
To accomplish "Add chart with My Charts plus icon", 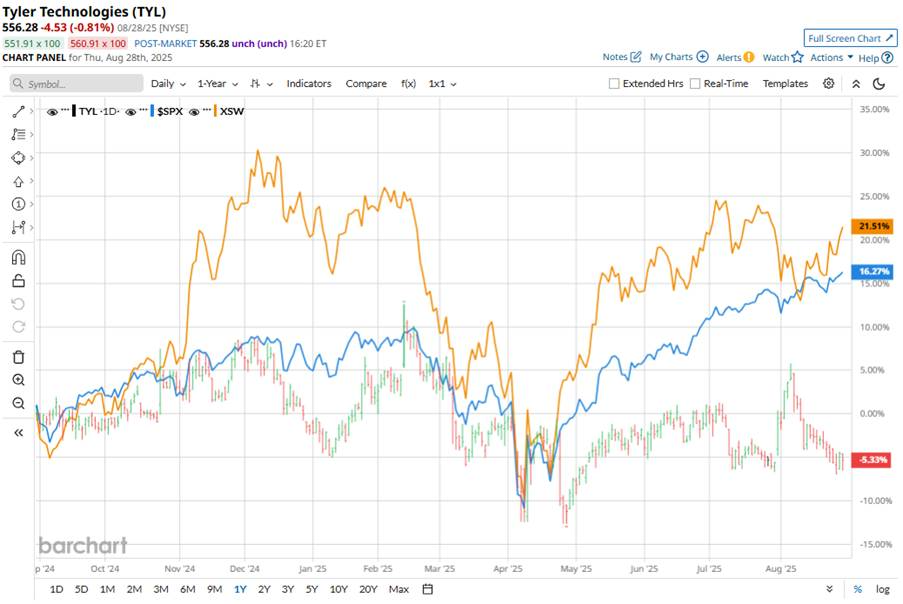I will (x=703, y=56).
